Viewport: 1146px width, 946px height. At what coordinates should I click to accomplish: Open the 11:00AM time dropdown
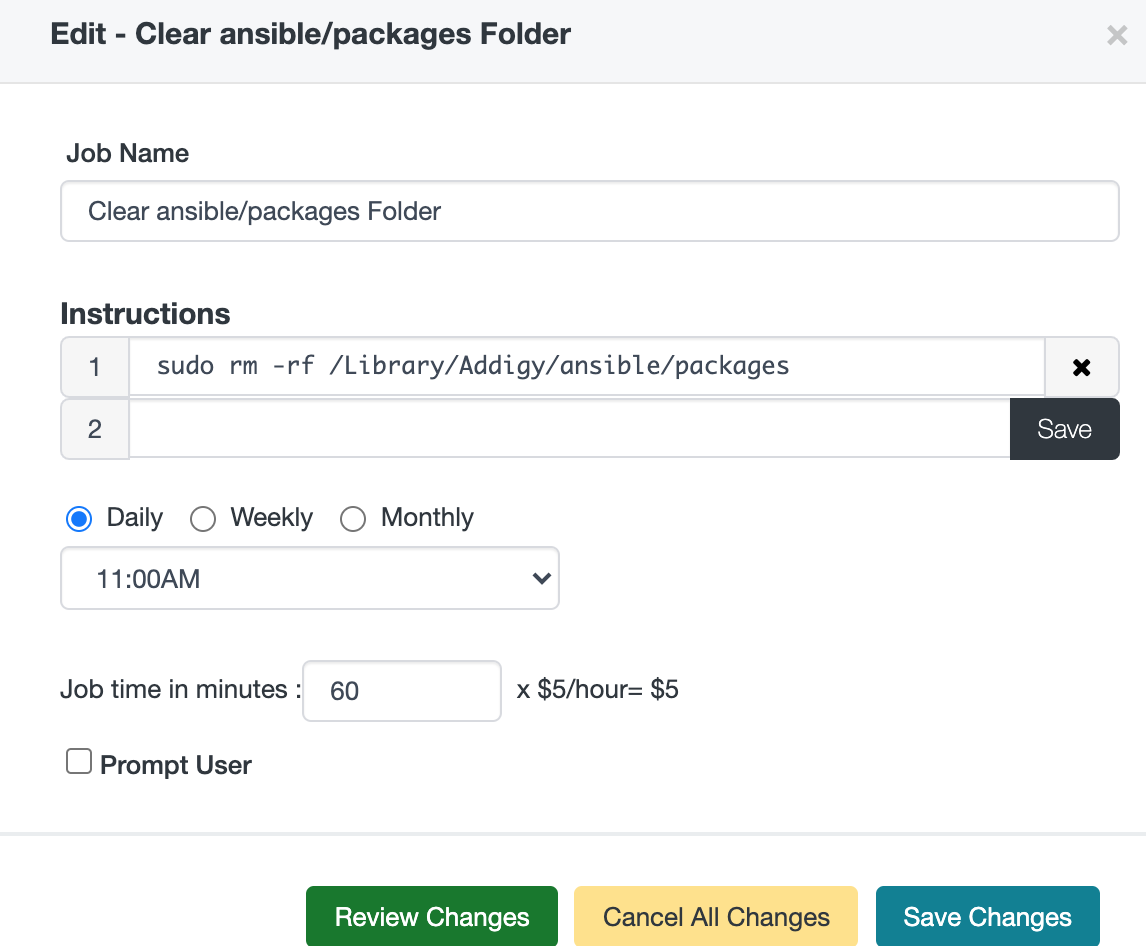click(310, 578)
